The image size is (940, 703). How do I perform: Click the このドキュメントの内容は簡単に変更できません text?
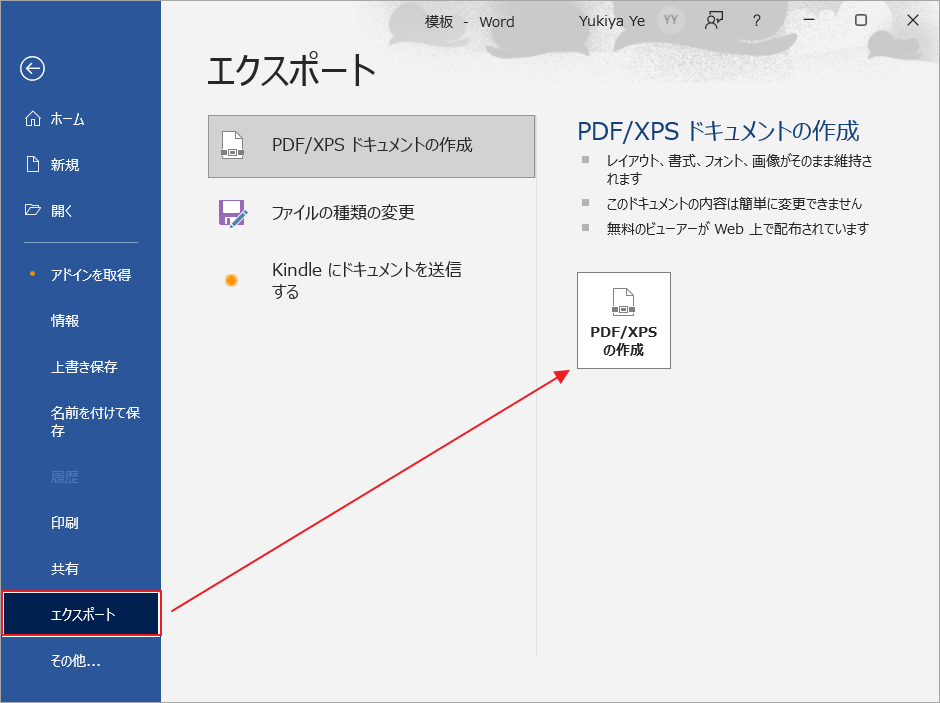click(x=734, y=204)
